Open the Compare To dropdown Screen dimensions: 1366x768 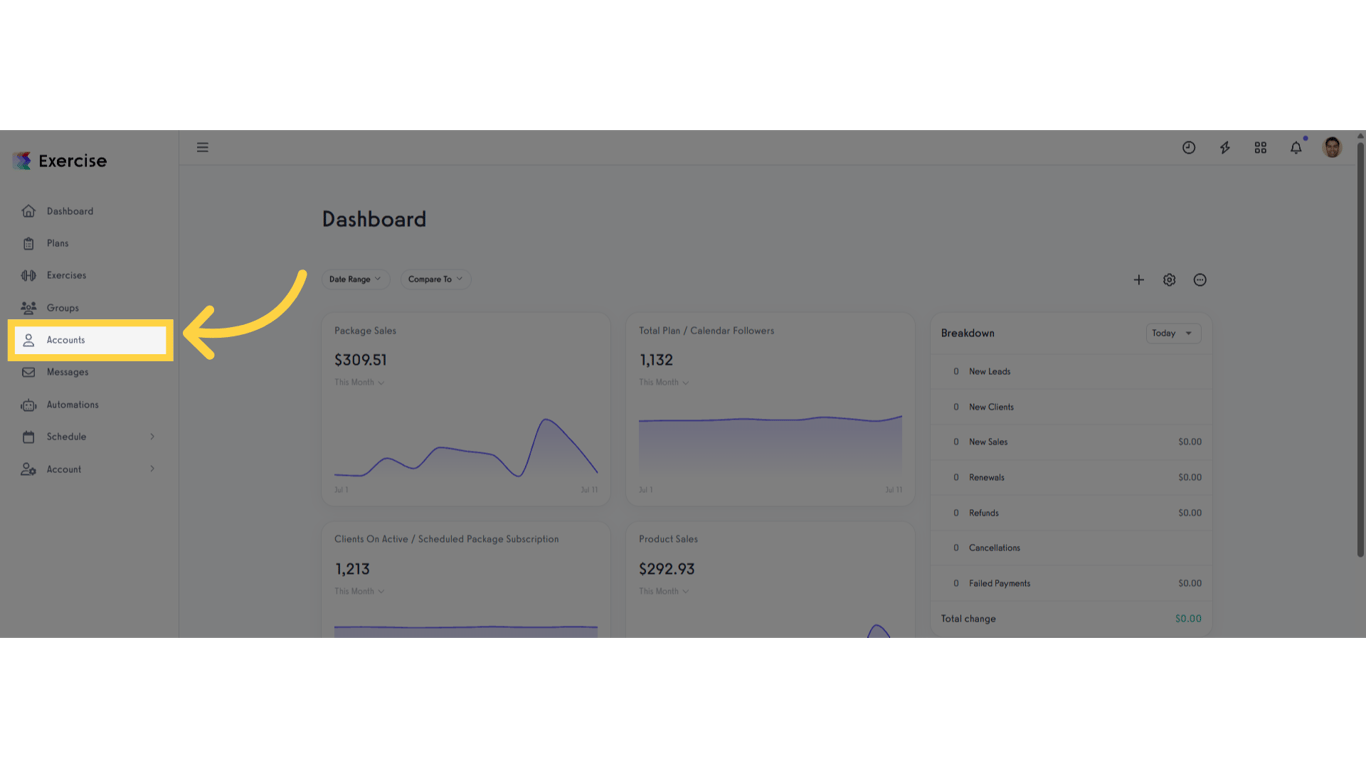(x=435, y=279)
